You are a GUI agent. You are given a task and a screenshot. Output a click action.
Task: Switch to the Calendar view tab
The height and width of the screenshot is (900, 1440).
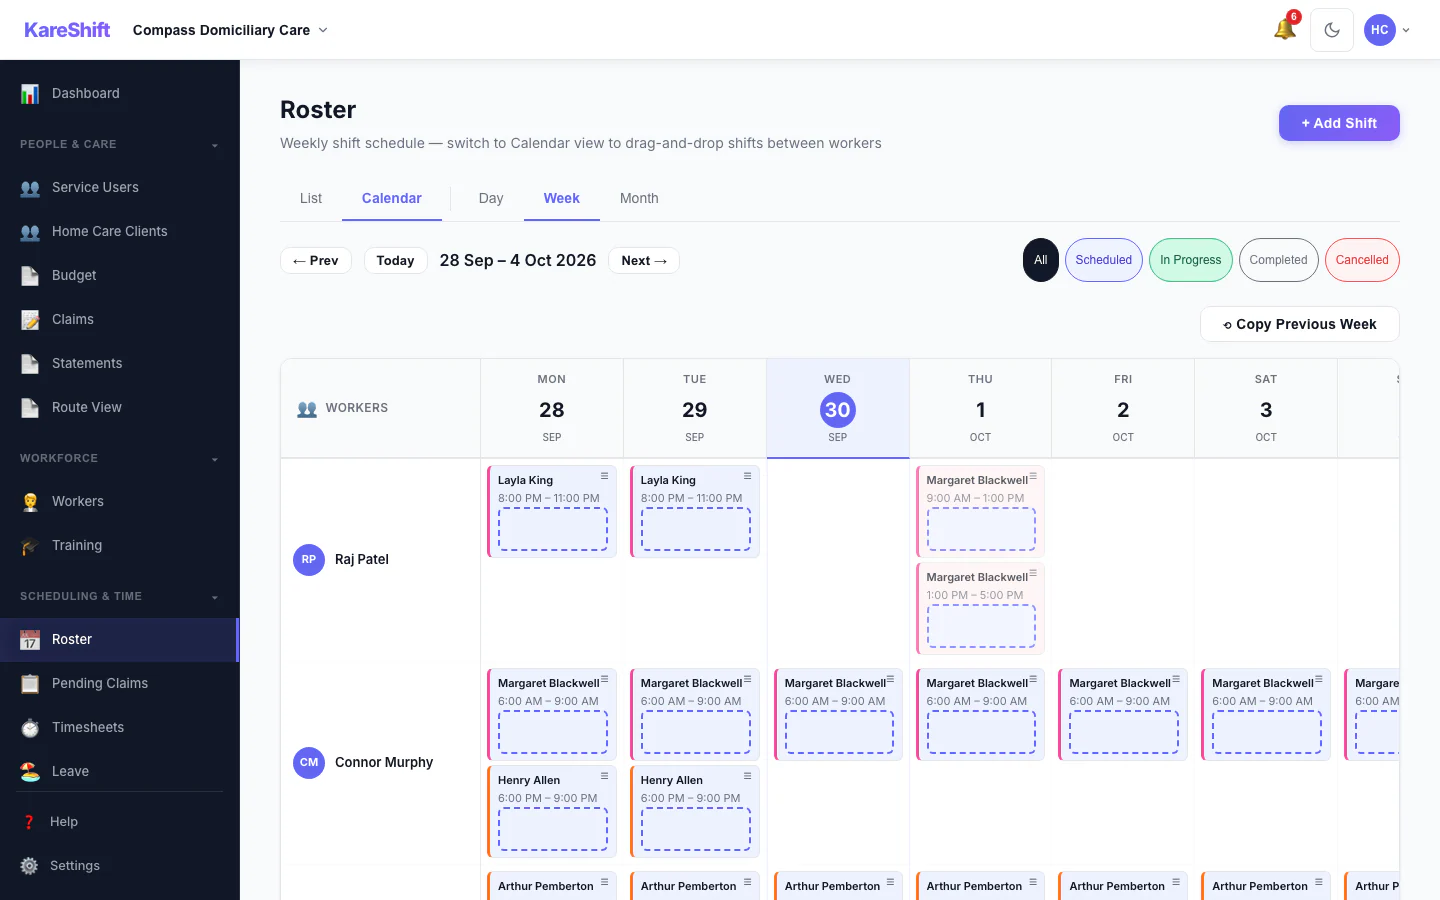392,198
